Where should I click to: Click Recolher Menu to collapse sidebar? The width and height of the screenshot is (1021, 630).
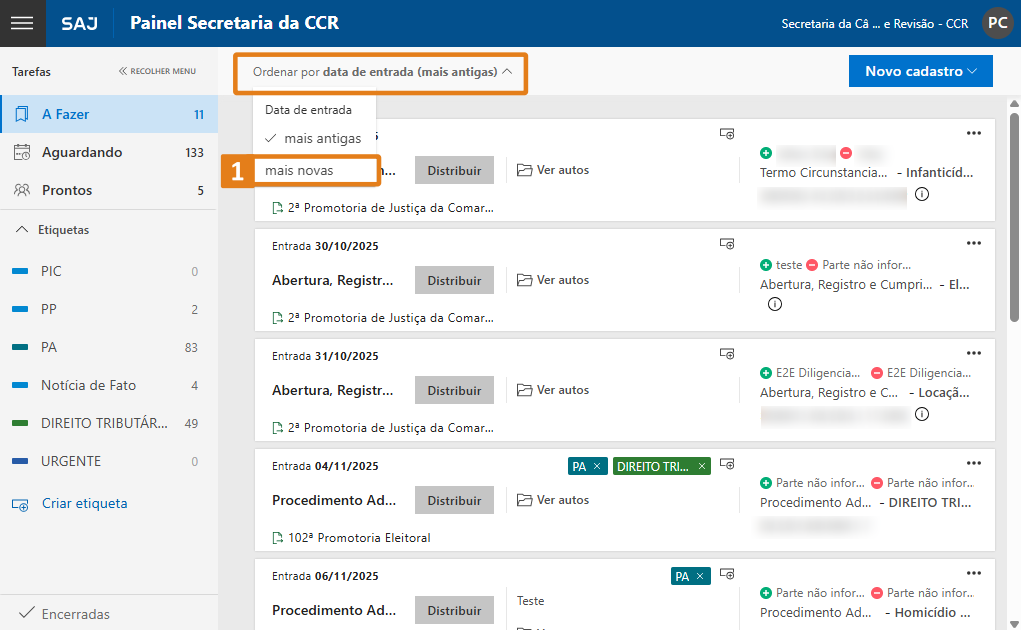[x=157, y=72]
